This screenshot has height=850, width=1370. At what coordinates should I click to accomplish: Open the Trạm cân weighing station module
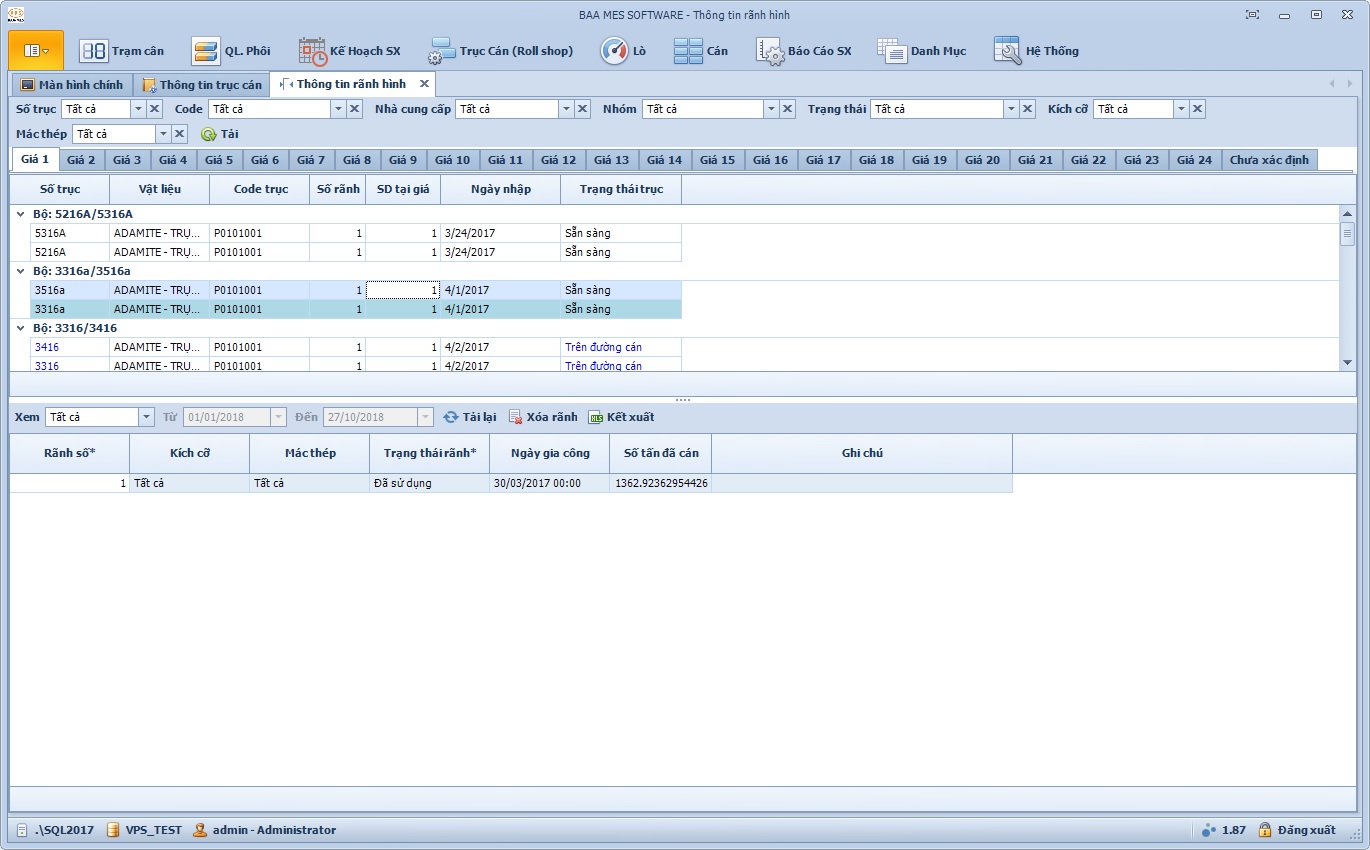coord(121,51)
